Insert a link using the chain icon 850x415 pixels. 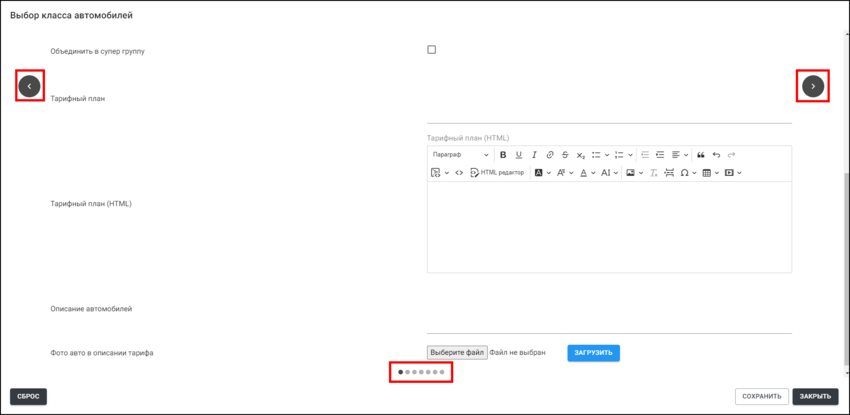(x=550, y=155)
